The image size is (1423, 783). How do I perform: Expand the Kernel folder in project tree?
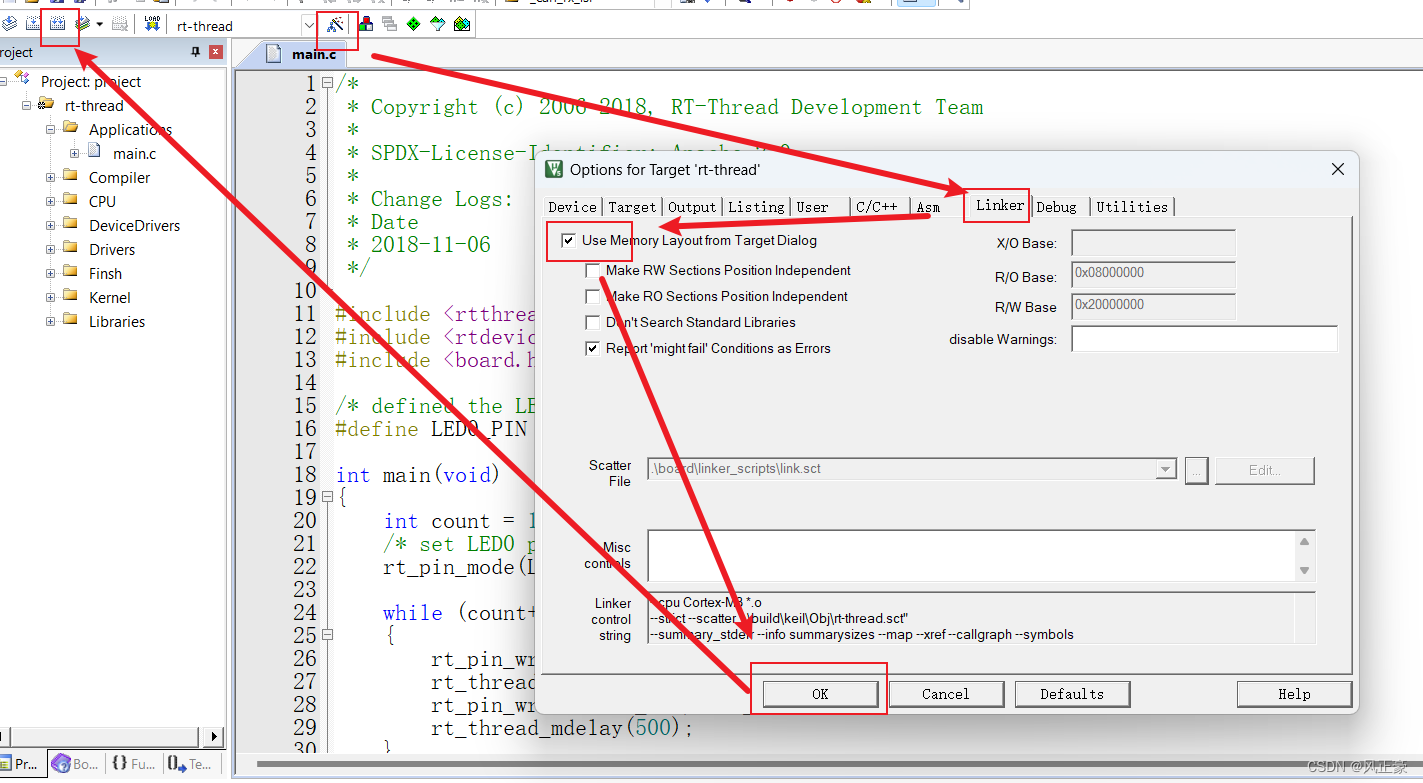50,297
